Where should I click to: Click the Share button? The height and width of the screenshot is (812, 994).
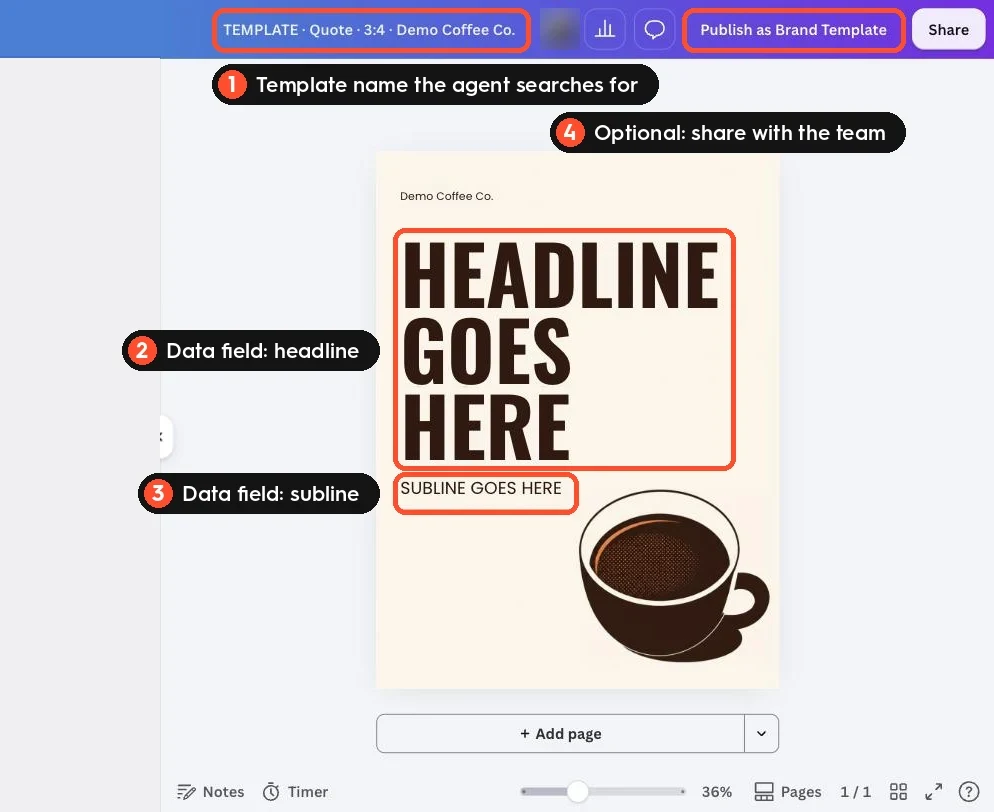pos(948,30)
